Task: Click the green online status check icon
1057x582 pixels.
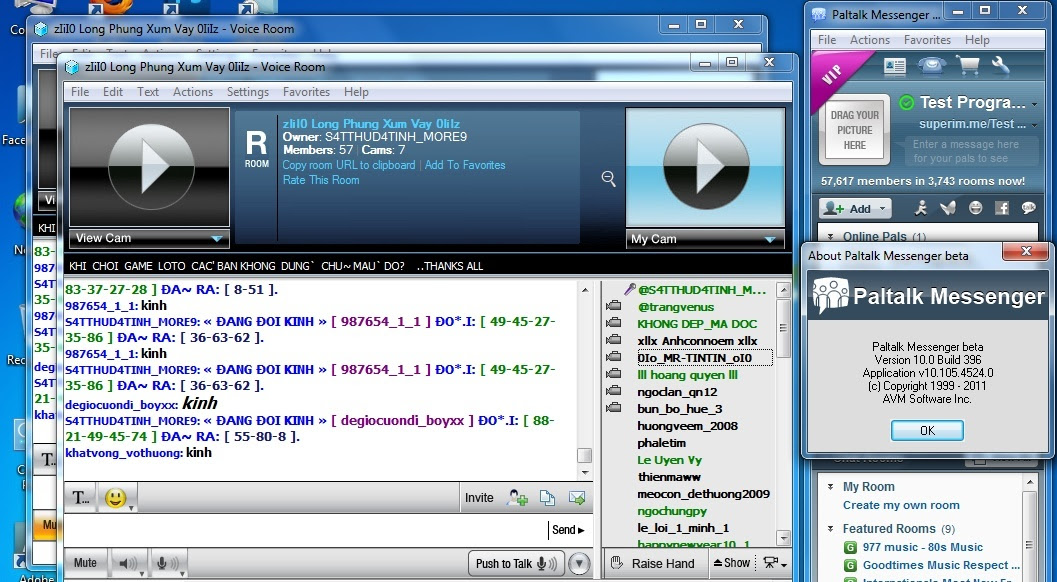Action: click(907, 103)
